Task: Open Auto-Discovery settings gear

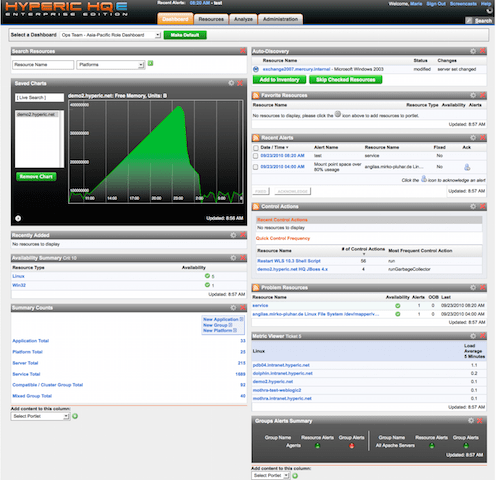Action: coord(473,51)
